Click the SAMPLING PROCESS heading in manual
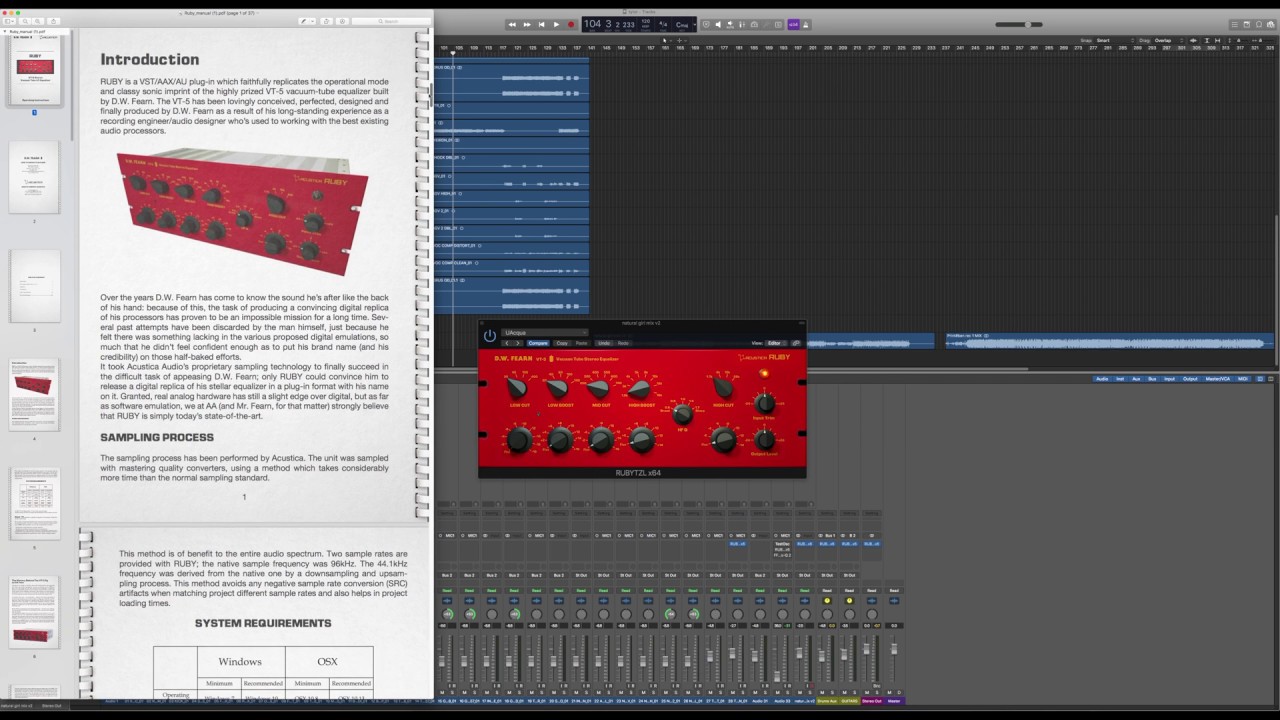This screenshot has width=1280, height=720. click(157, 437)
